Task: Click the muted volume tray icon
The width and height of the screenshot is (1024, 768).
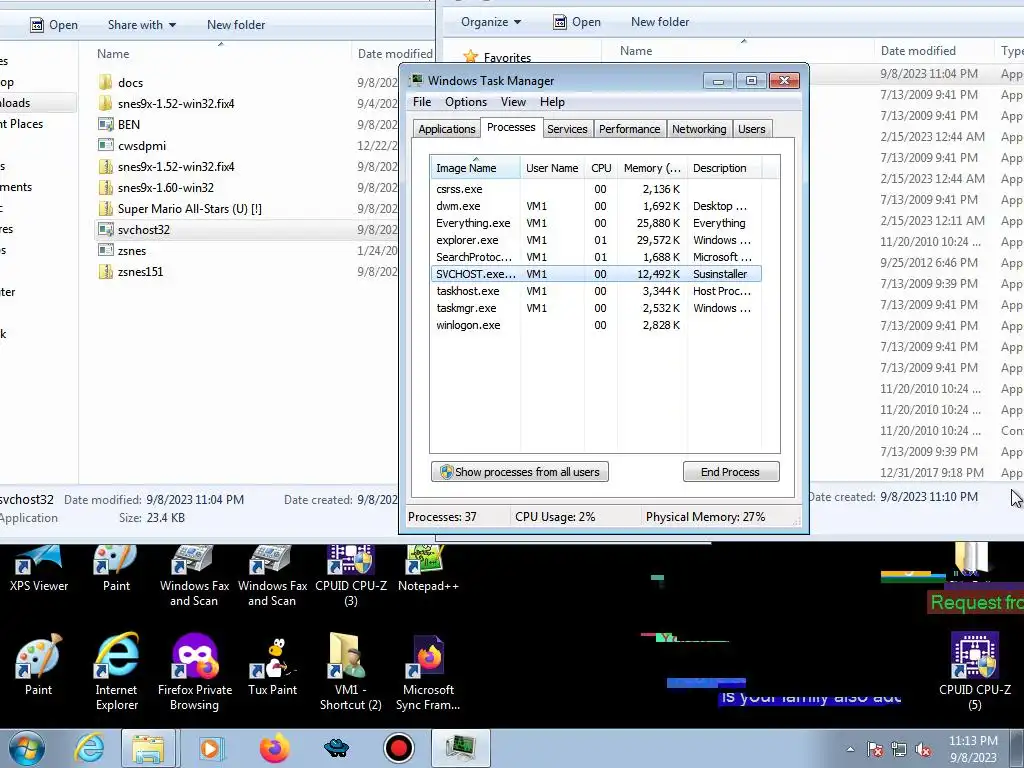Action: click(x=923, y=750)
